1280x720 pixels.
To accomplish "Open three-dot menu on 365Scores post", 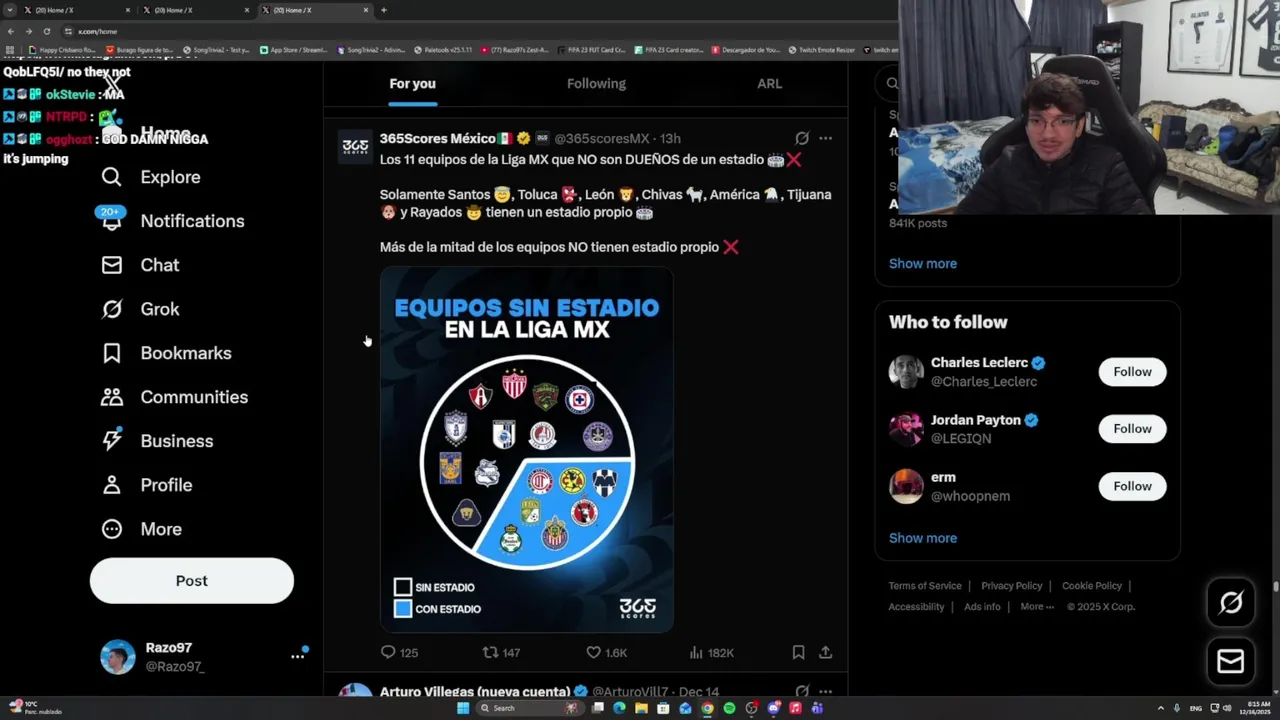I will [x=825, y=138].
